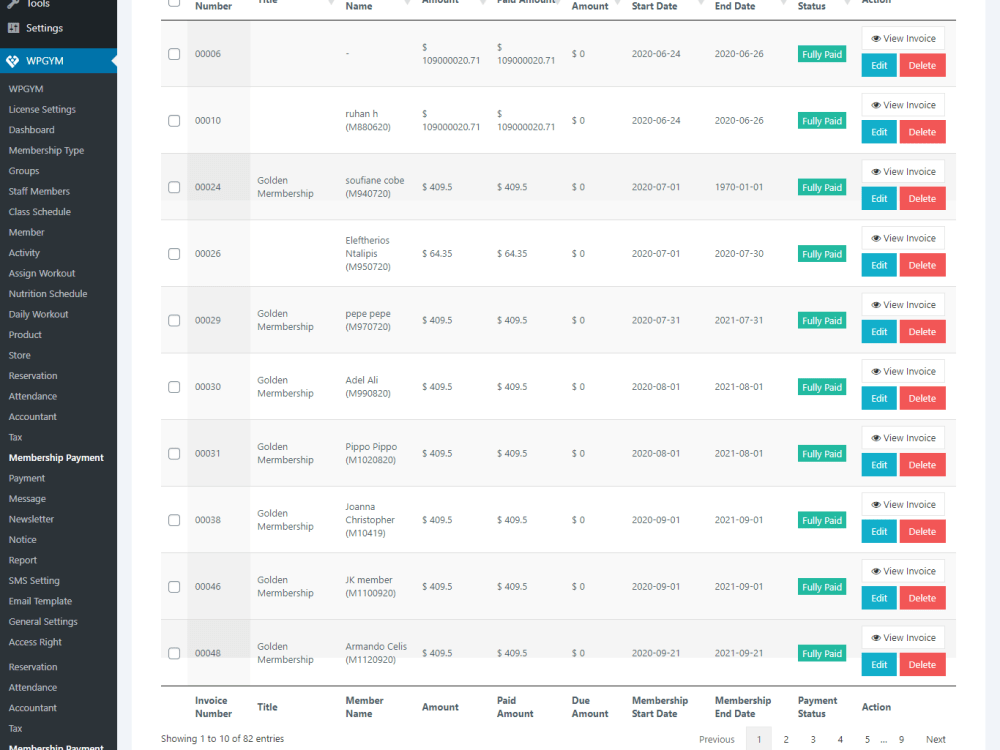The height and width of the screenshot is (750, 1000).
Task: View invoice for pepe pepe
Action: (903, 305)
